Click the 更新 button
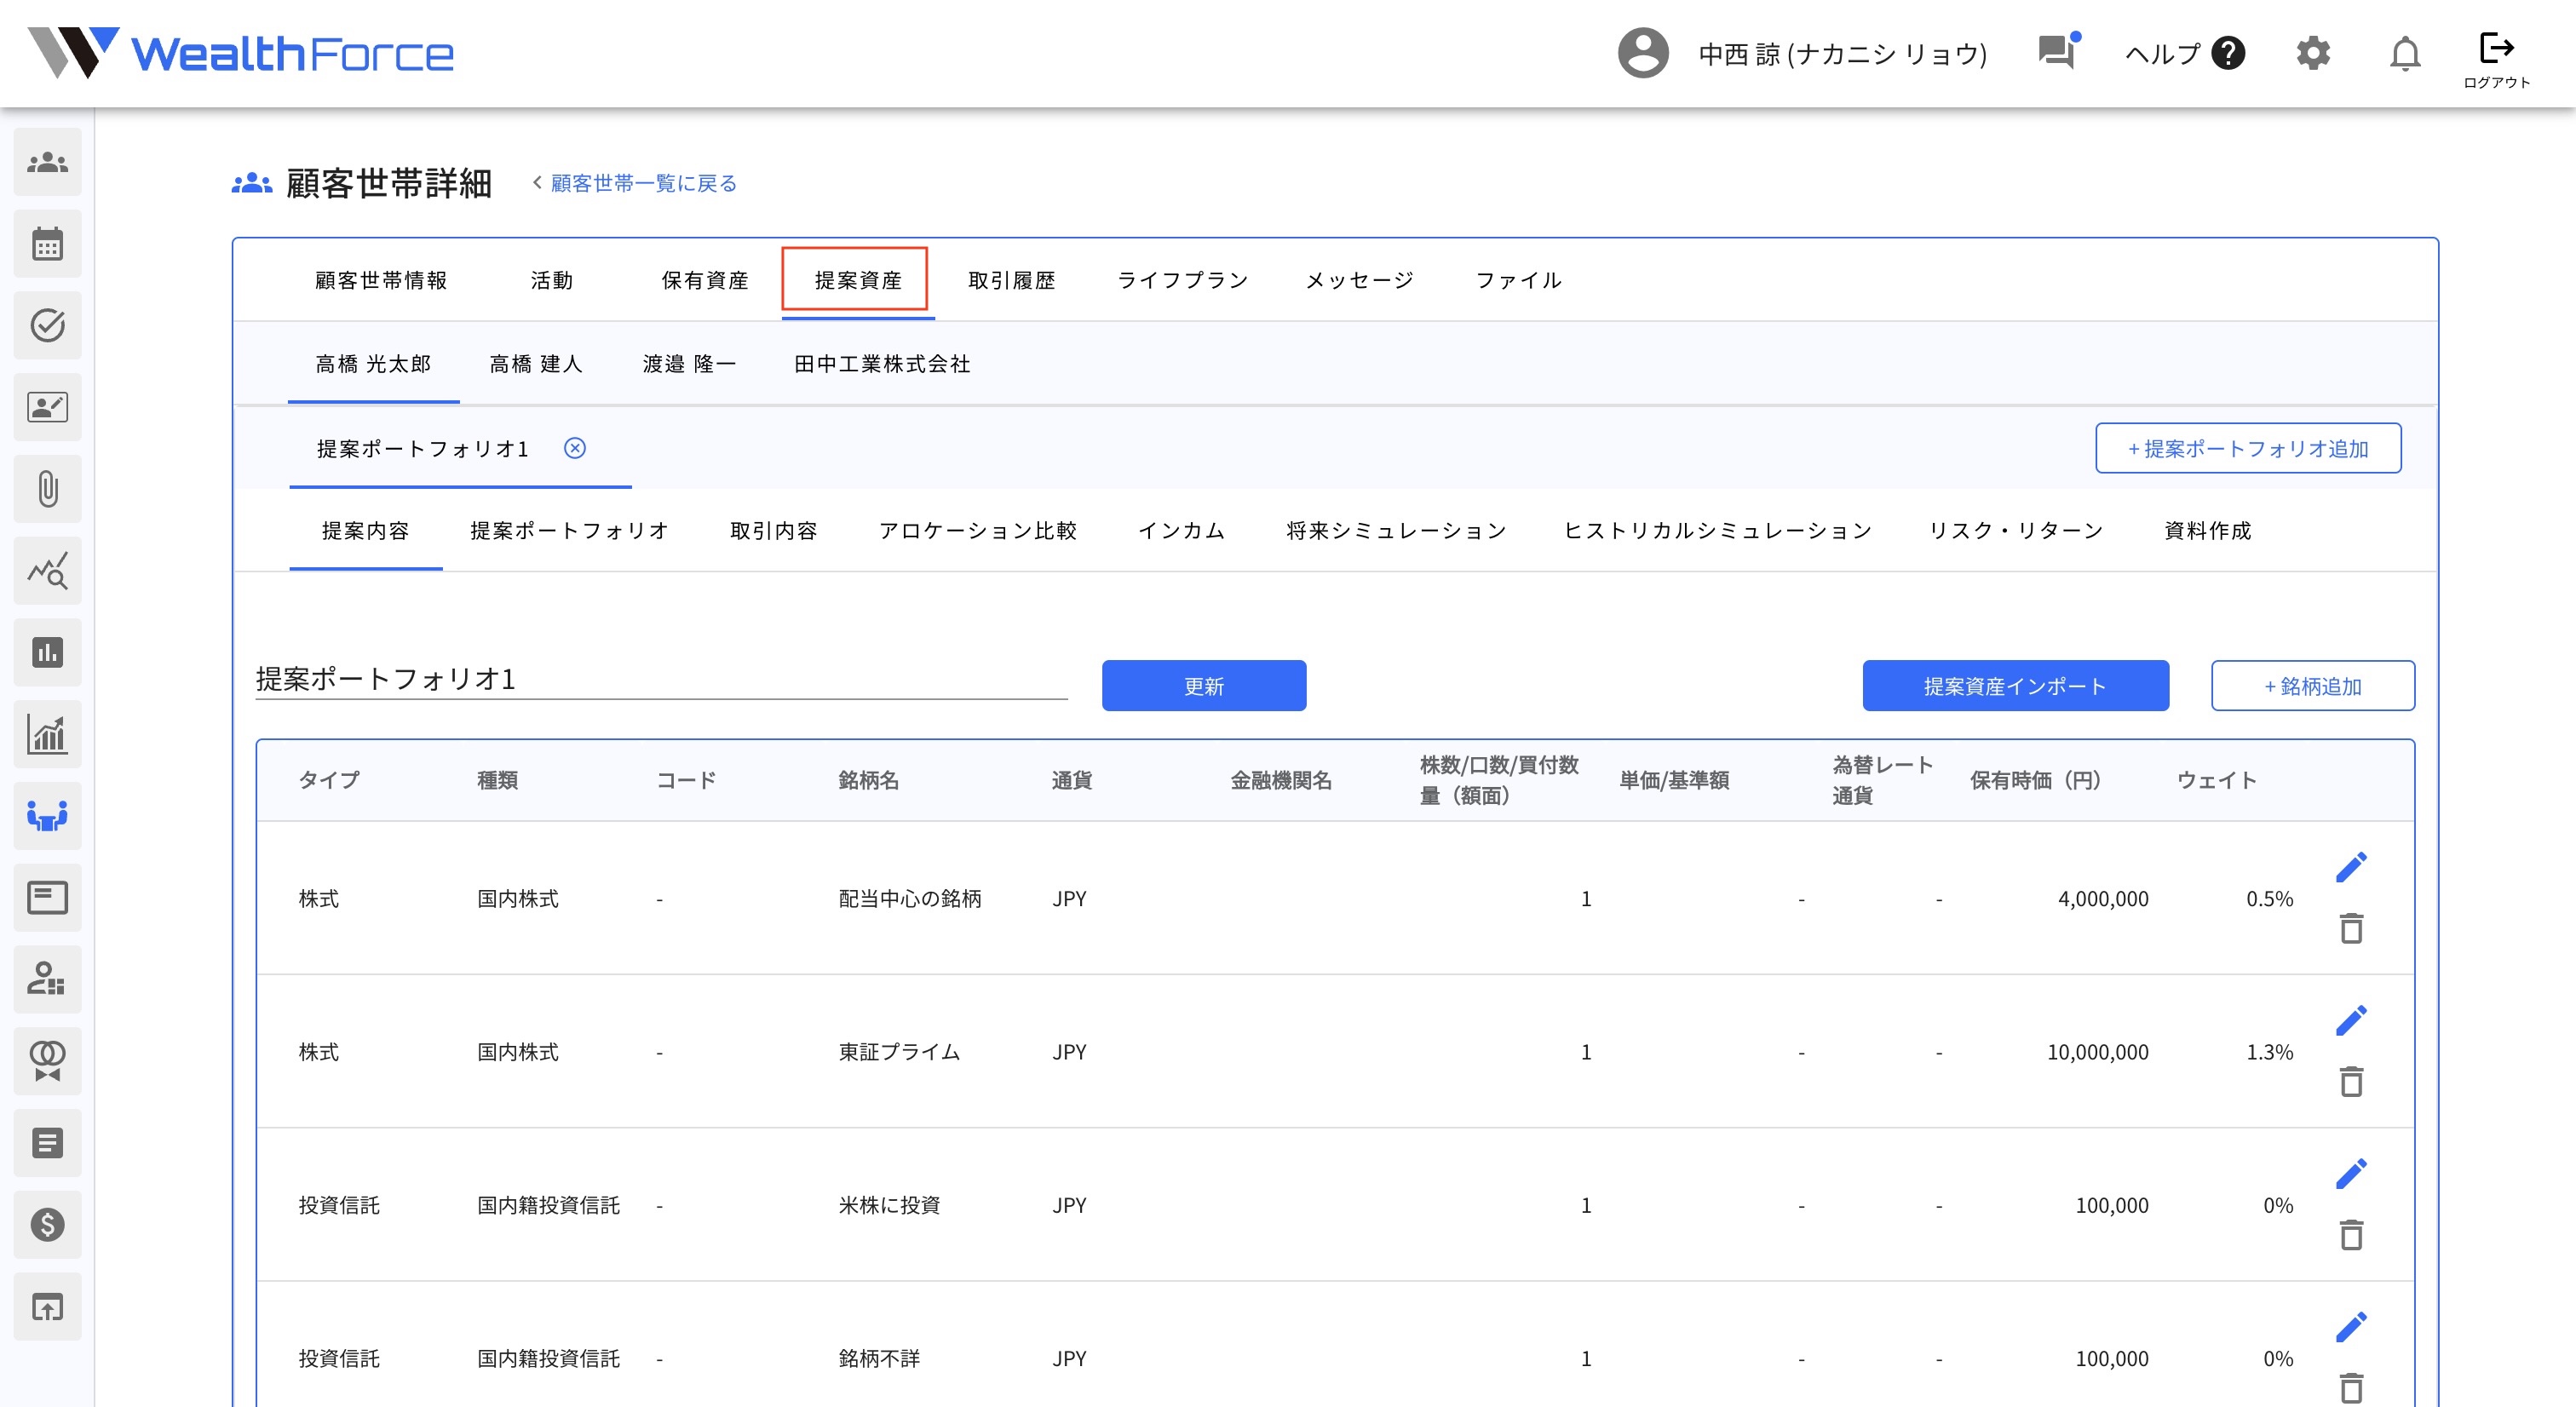 coord(1204,686)
